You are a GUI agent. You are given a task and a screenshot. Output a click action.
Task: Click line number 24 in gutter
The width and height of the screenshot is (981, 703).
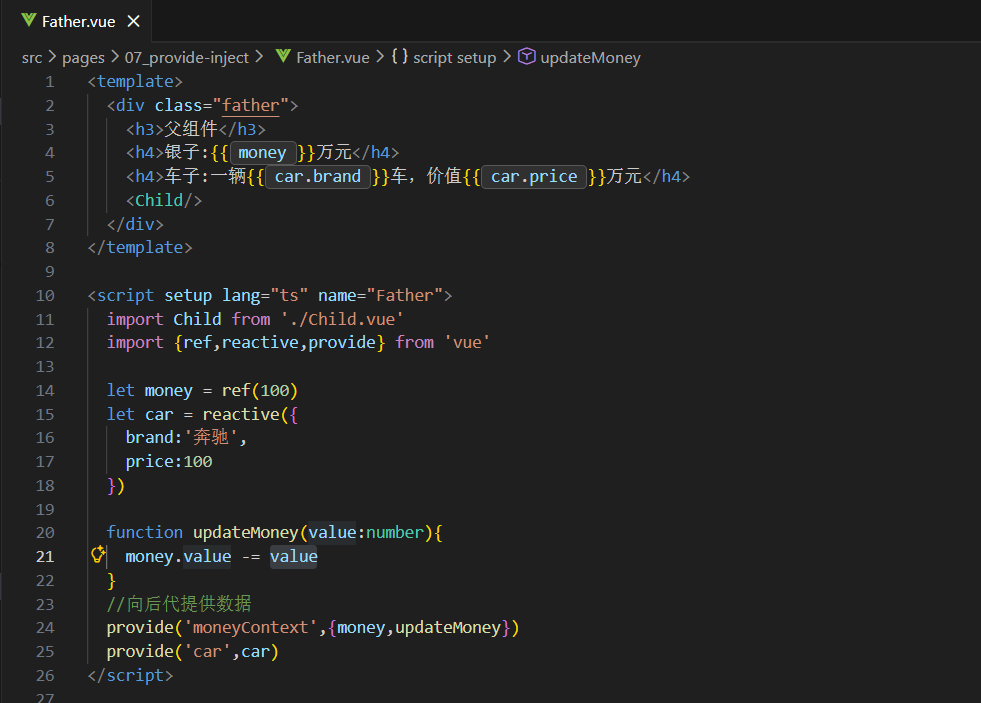click(x=45, y=628)
